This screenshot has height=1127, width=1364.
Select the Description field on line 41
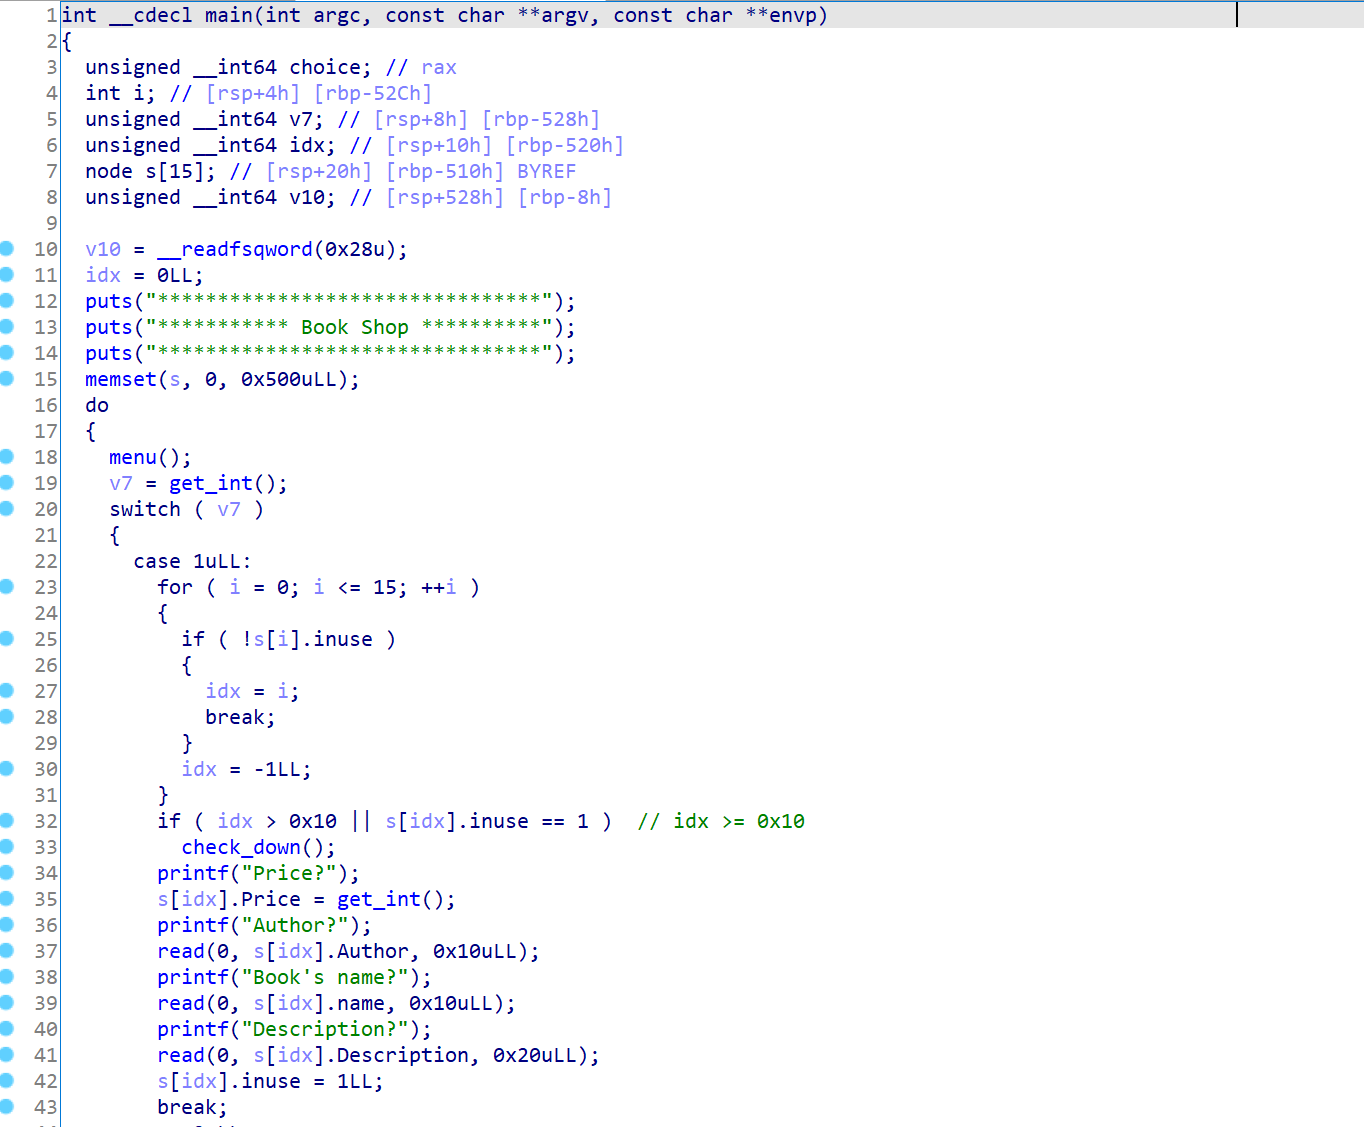402,1055
